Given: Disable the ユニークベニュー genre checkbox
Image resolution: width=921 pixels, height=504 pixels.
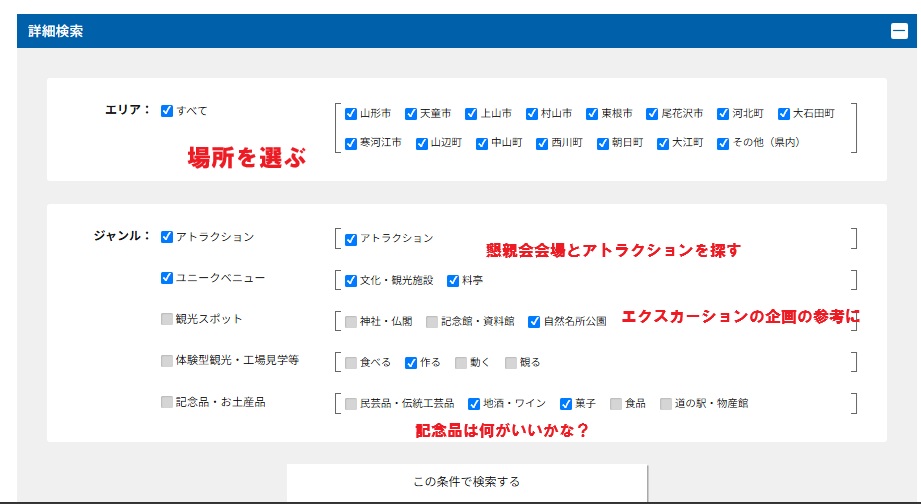Looking at the screenshot, I should 167,278.
